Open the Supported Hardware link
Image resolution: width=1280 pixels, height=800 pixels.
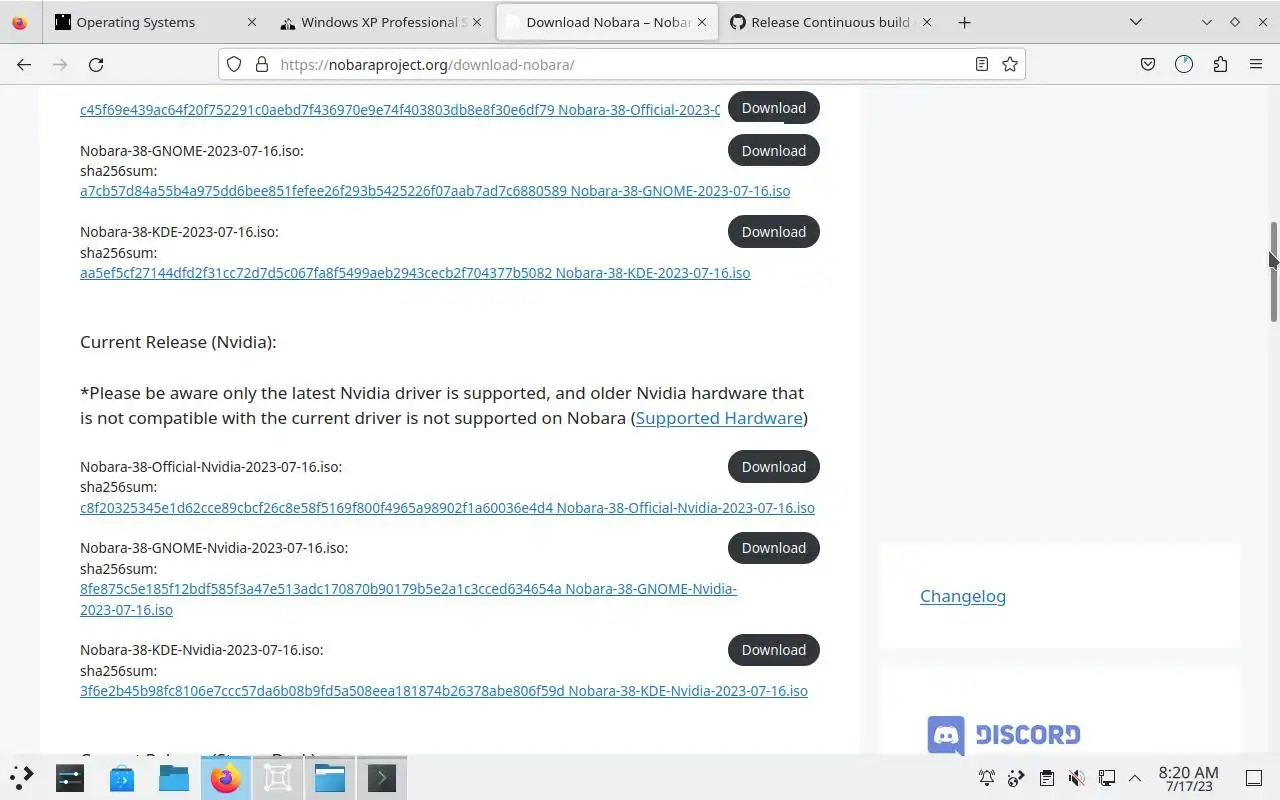click(719, 418)
